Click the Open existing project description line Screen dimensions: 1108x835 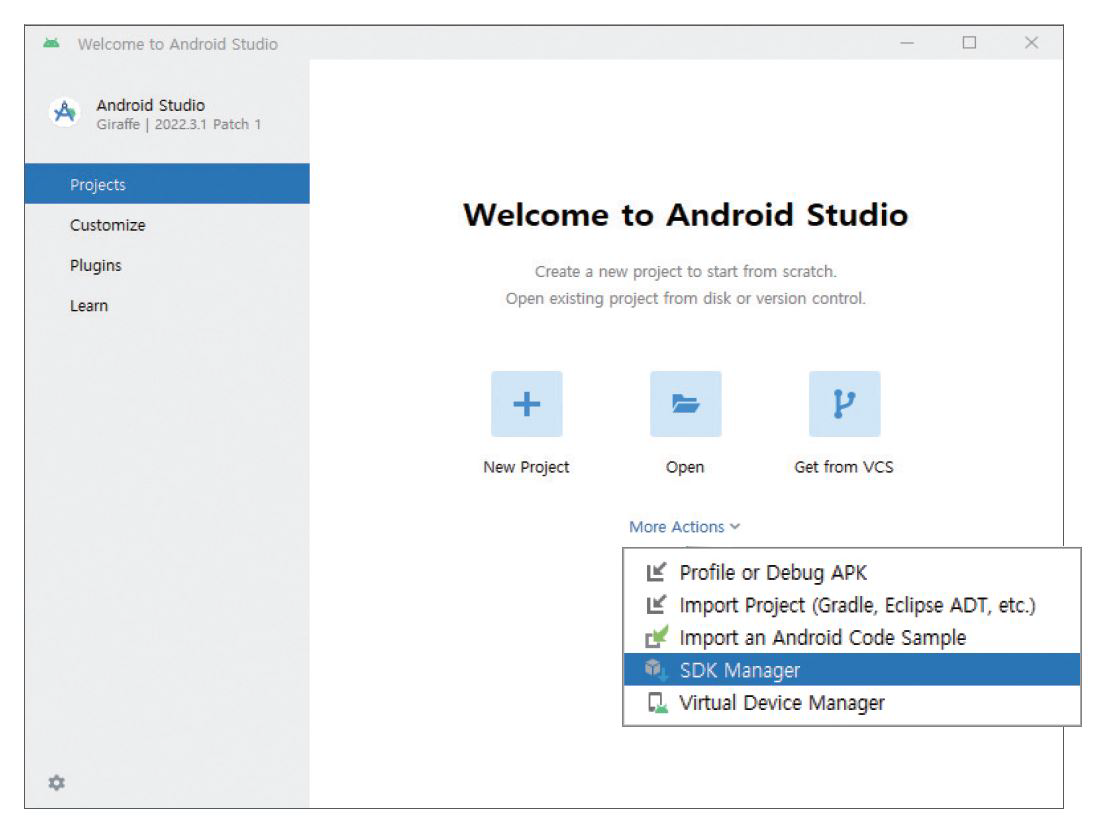685,298
